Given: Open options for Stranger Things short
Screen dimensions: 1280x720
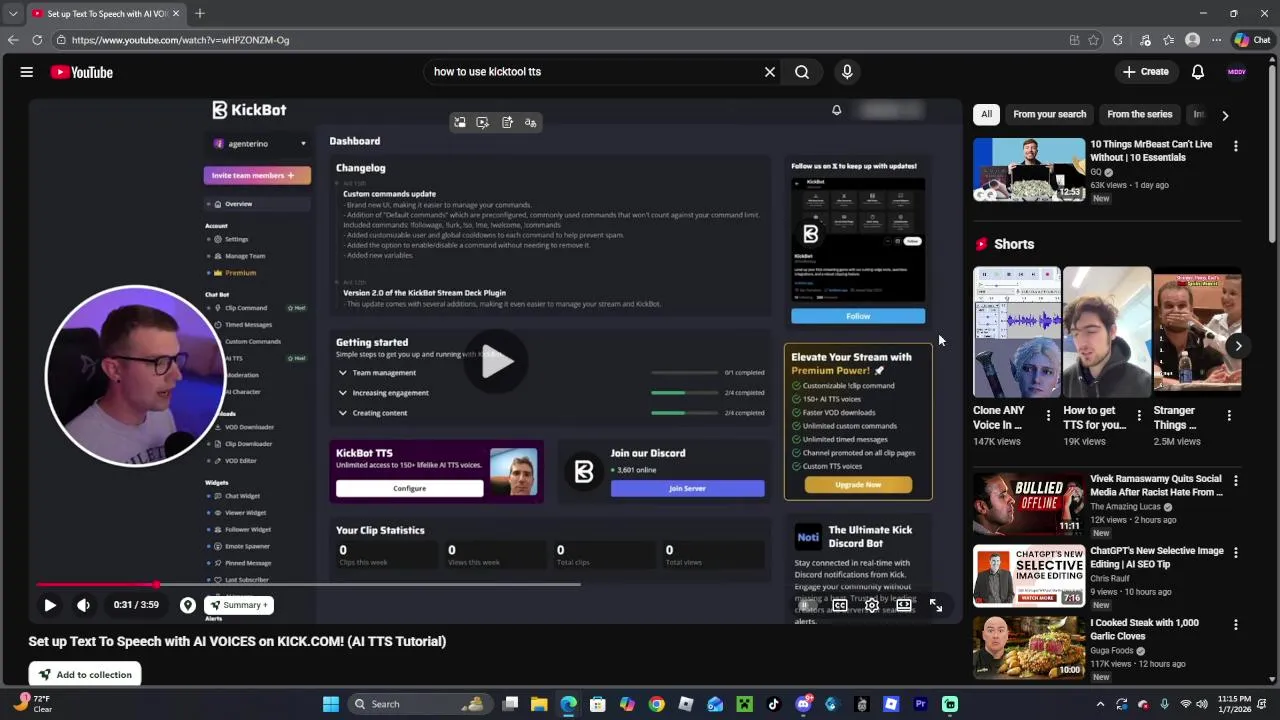Looking at the screenshot, I should [1228, 415].
